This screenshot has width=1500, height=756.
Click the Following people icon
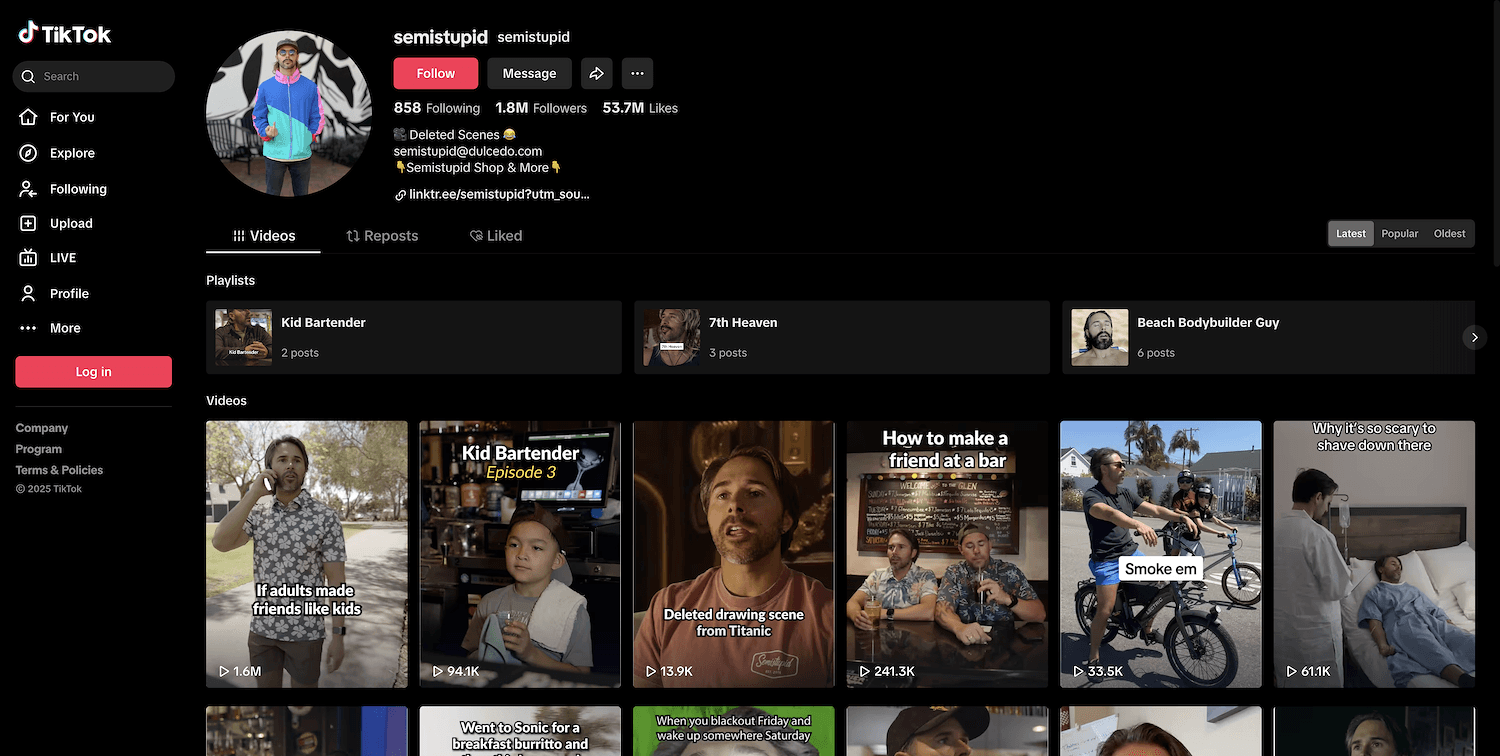click(29, 189)
